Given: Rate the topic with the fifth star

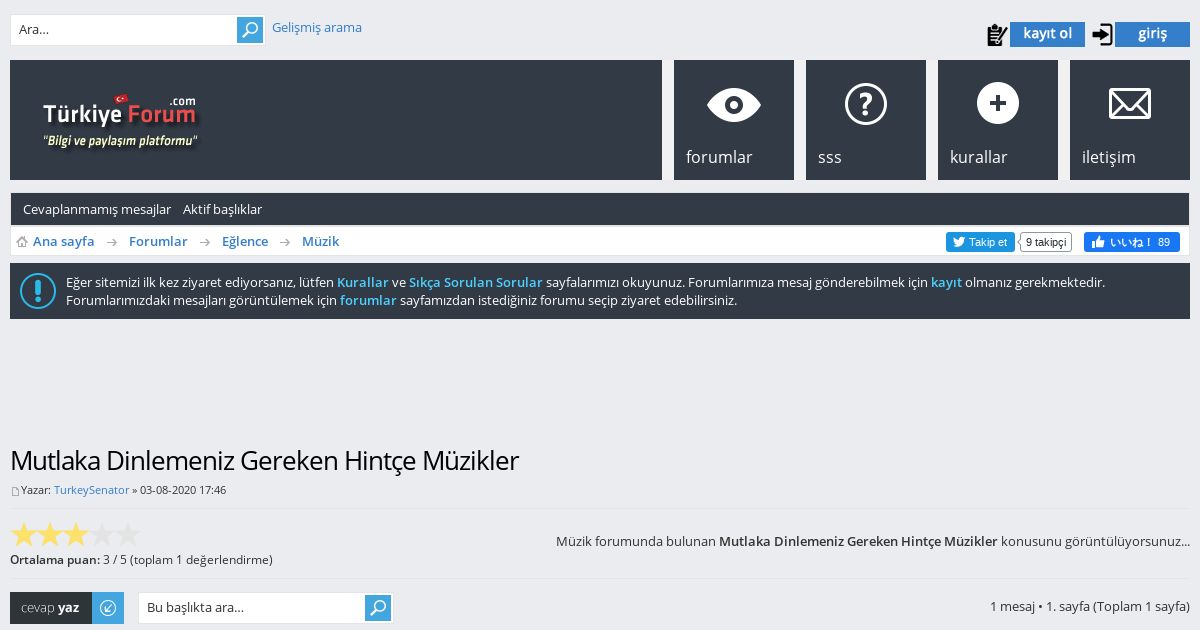Looking at the screenshot, I should pyautogui.click(x=128, y=534).
